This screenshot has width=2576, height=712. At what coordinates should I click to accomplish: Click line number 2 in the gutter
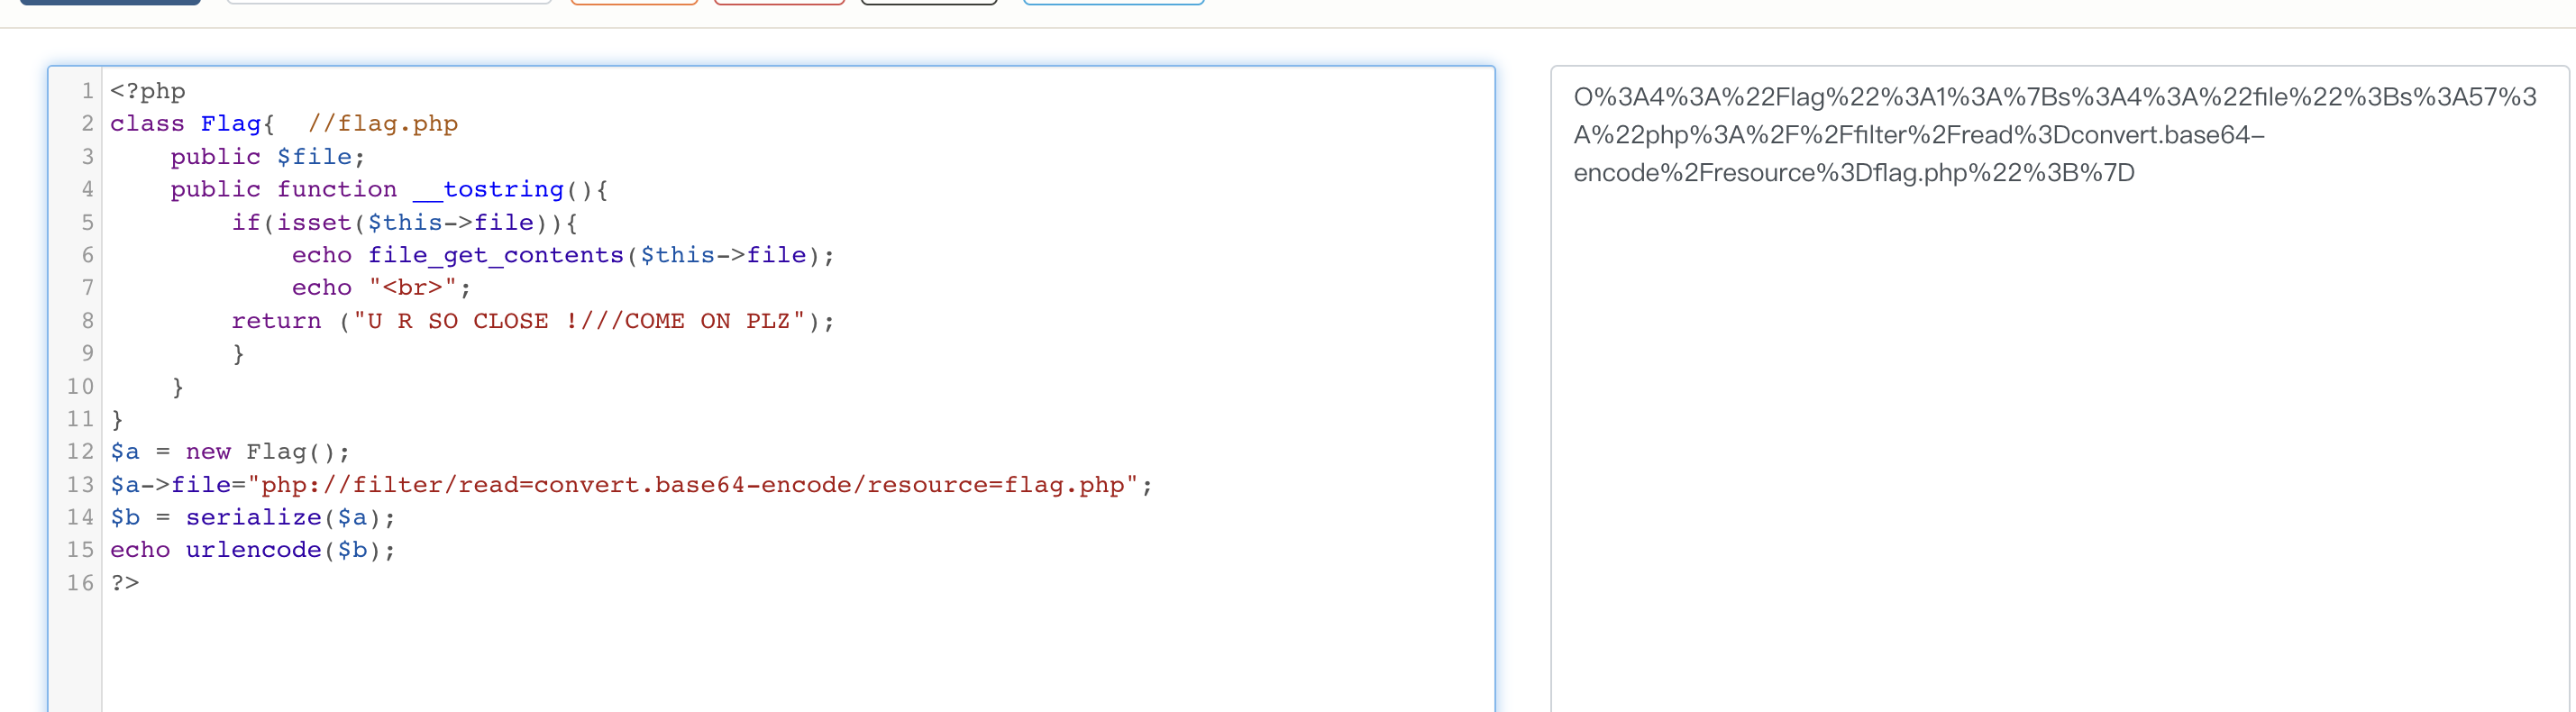(88, 124)
